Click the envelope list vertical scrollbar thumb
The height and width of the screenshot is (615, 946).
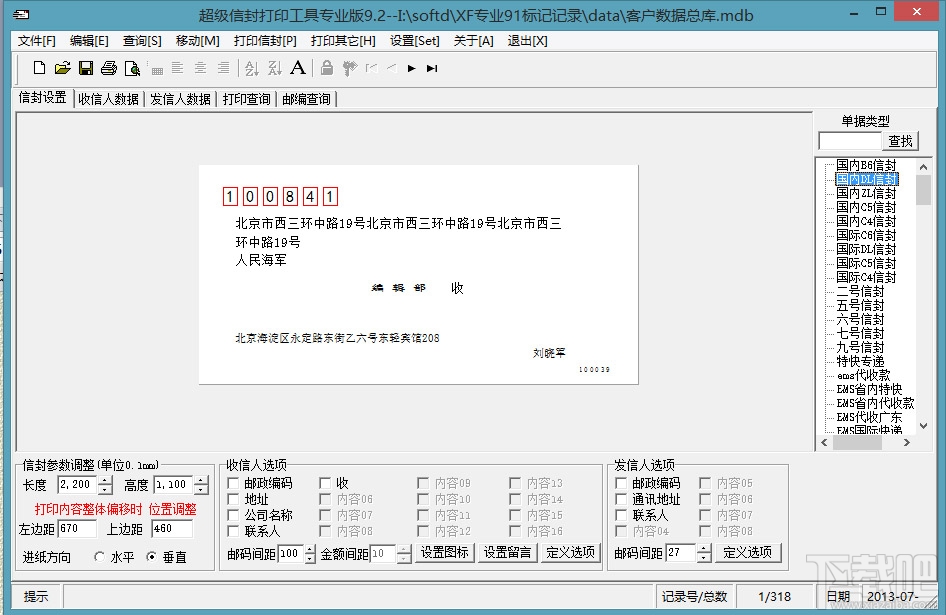pos(923,190)
